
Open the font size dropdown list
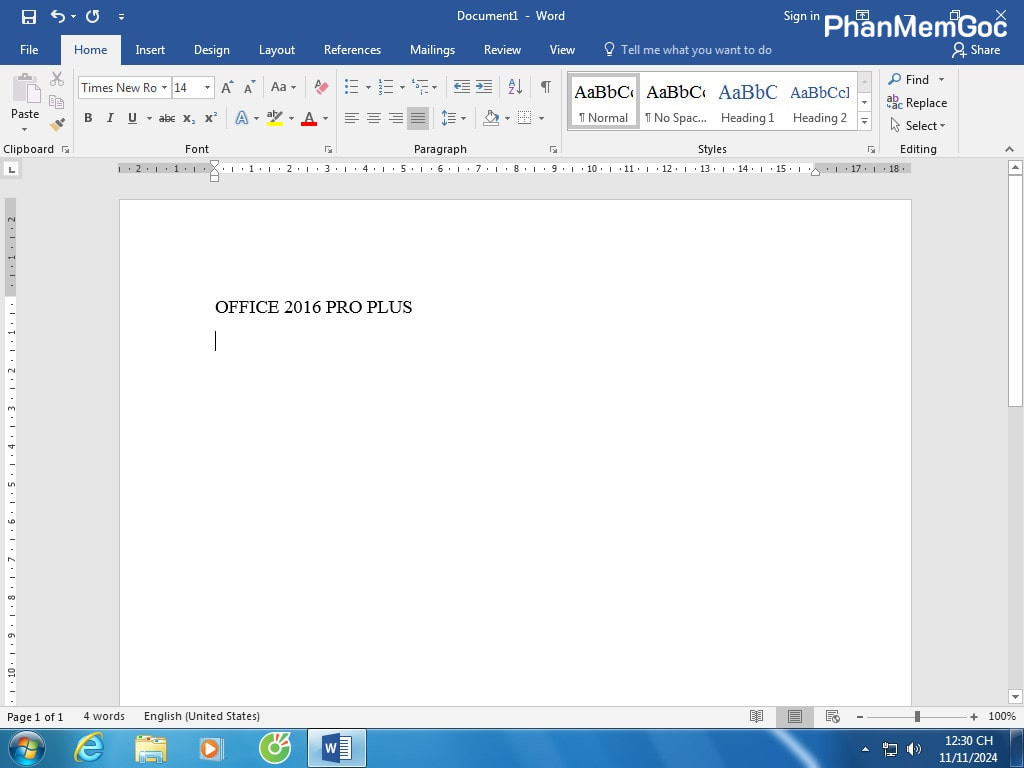click(207, 88)
